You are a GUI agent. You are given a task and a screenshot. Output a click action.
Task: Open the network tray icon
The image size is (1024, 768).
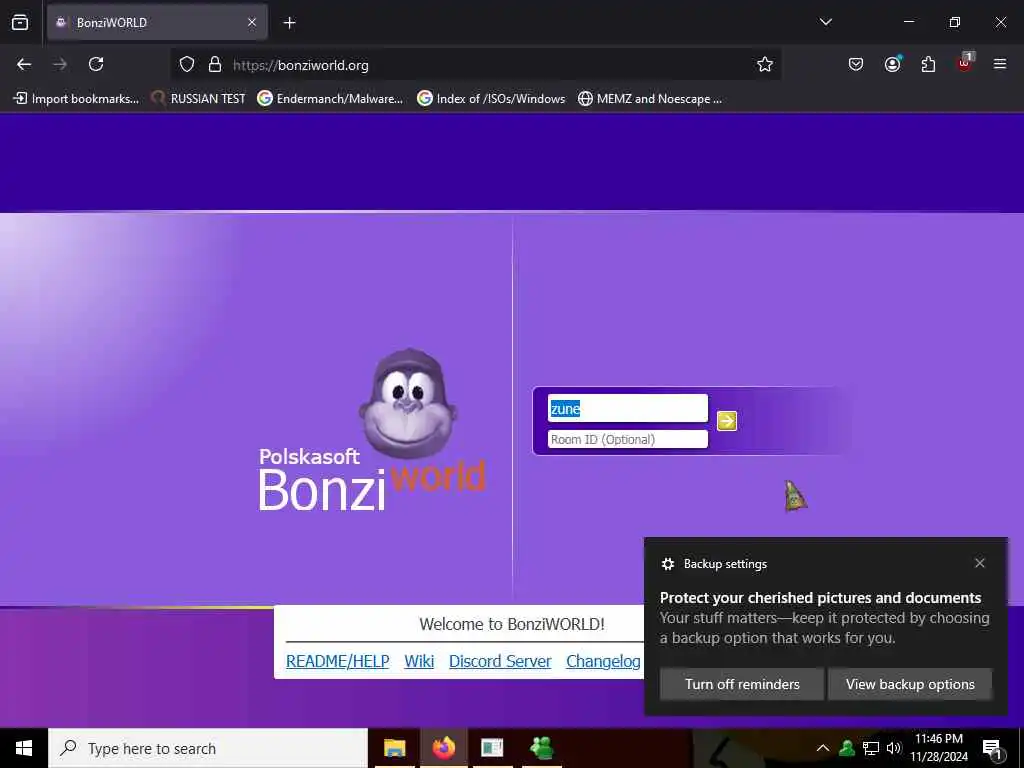(871, 748)
